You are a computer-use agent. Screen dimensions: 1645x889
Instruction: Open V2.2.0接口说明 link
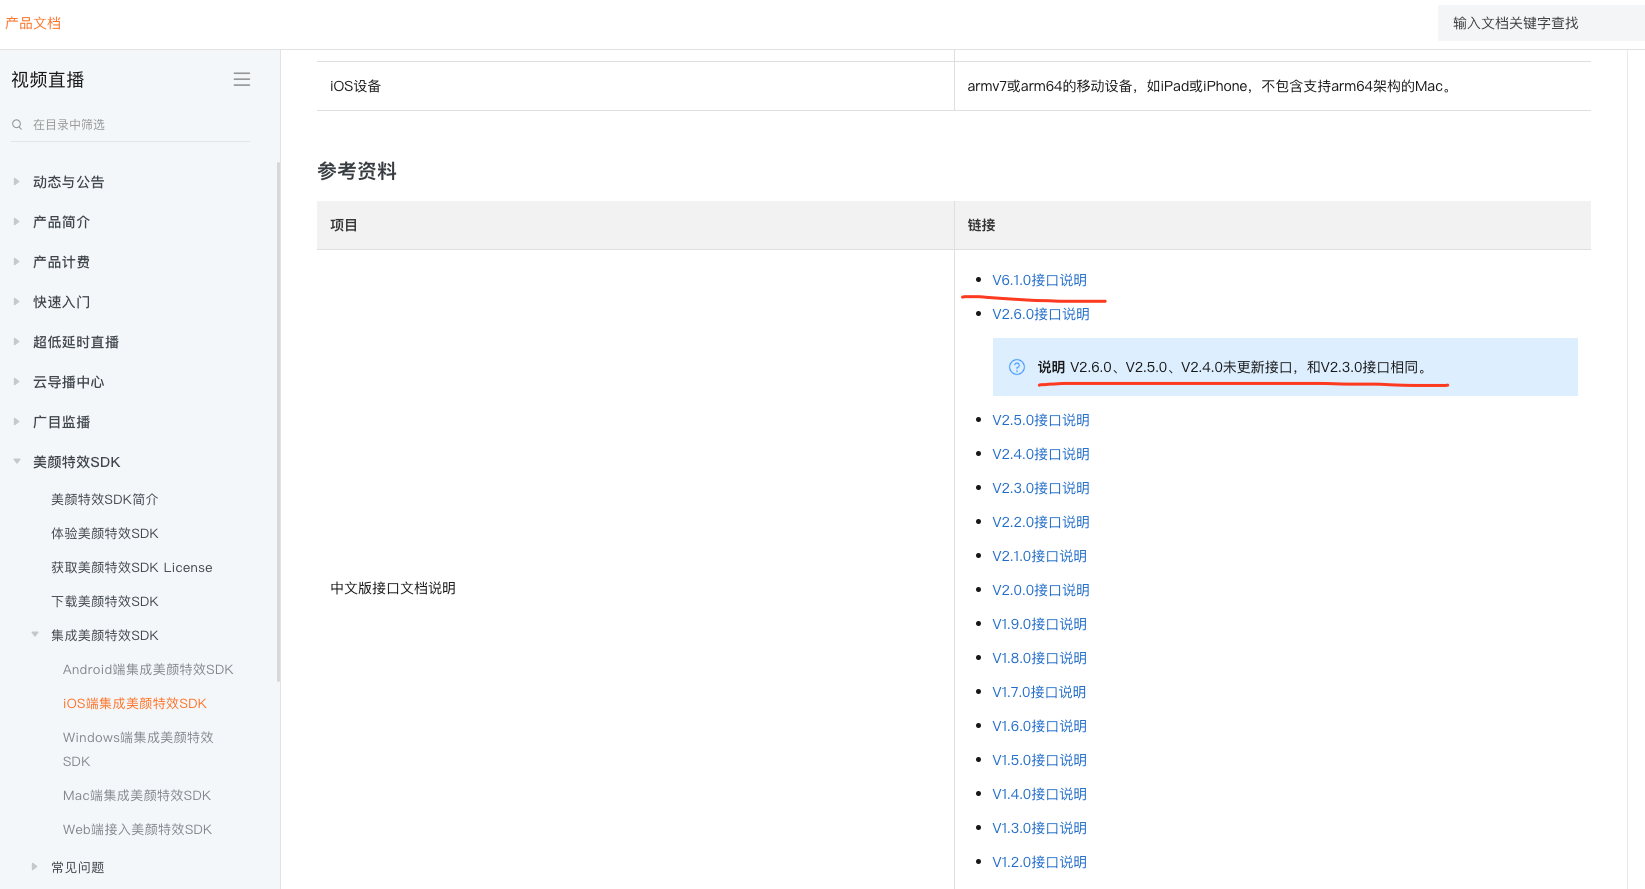click(1041, 522)
